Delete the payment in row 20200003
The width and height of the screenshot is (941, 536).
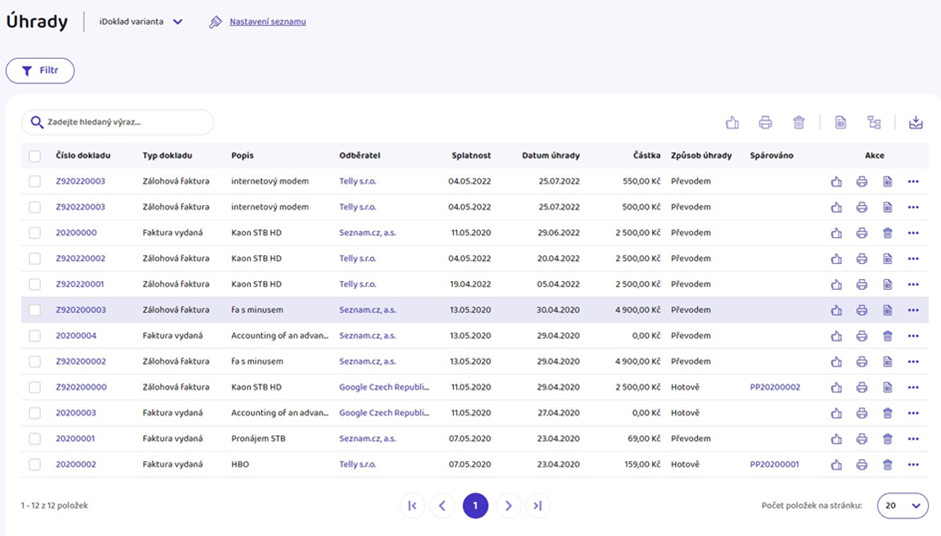(x=888, y=413)
